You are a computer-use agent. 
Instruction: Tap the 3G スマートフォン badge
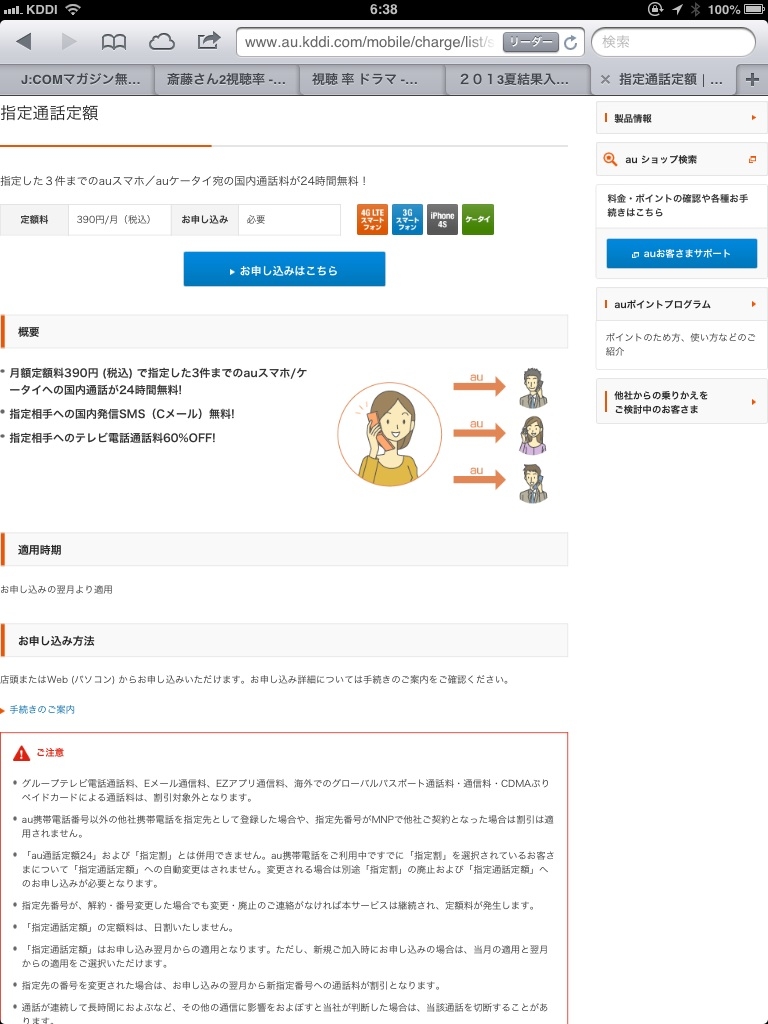(x=408, y=219)
